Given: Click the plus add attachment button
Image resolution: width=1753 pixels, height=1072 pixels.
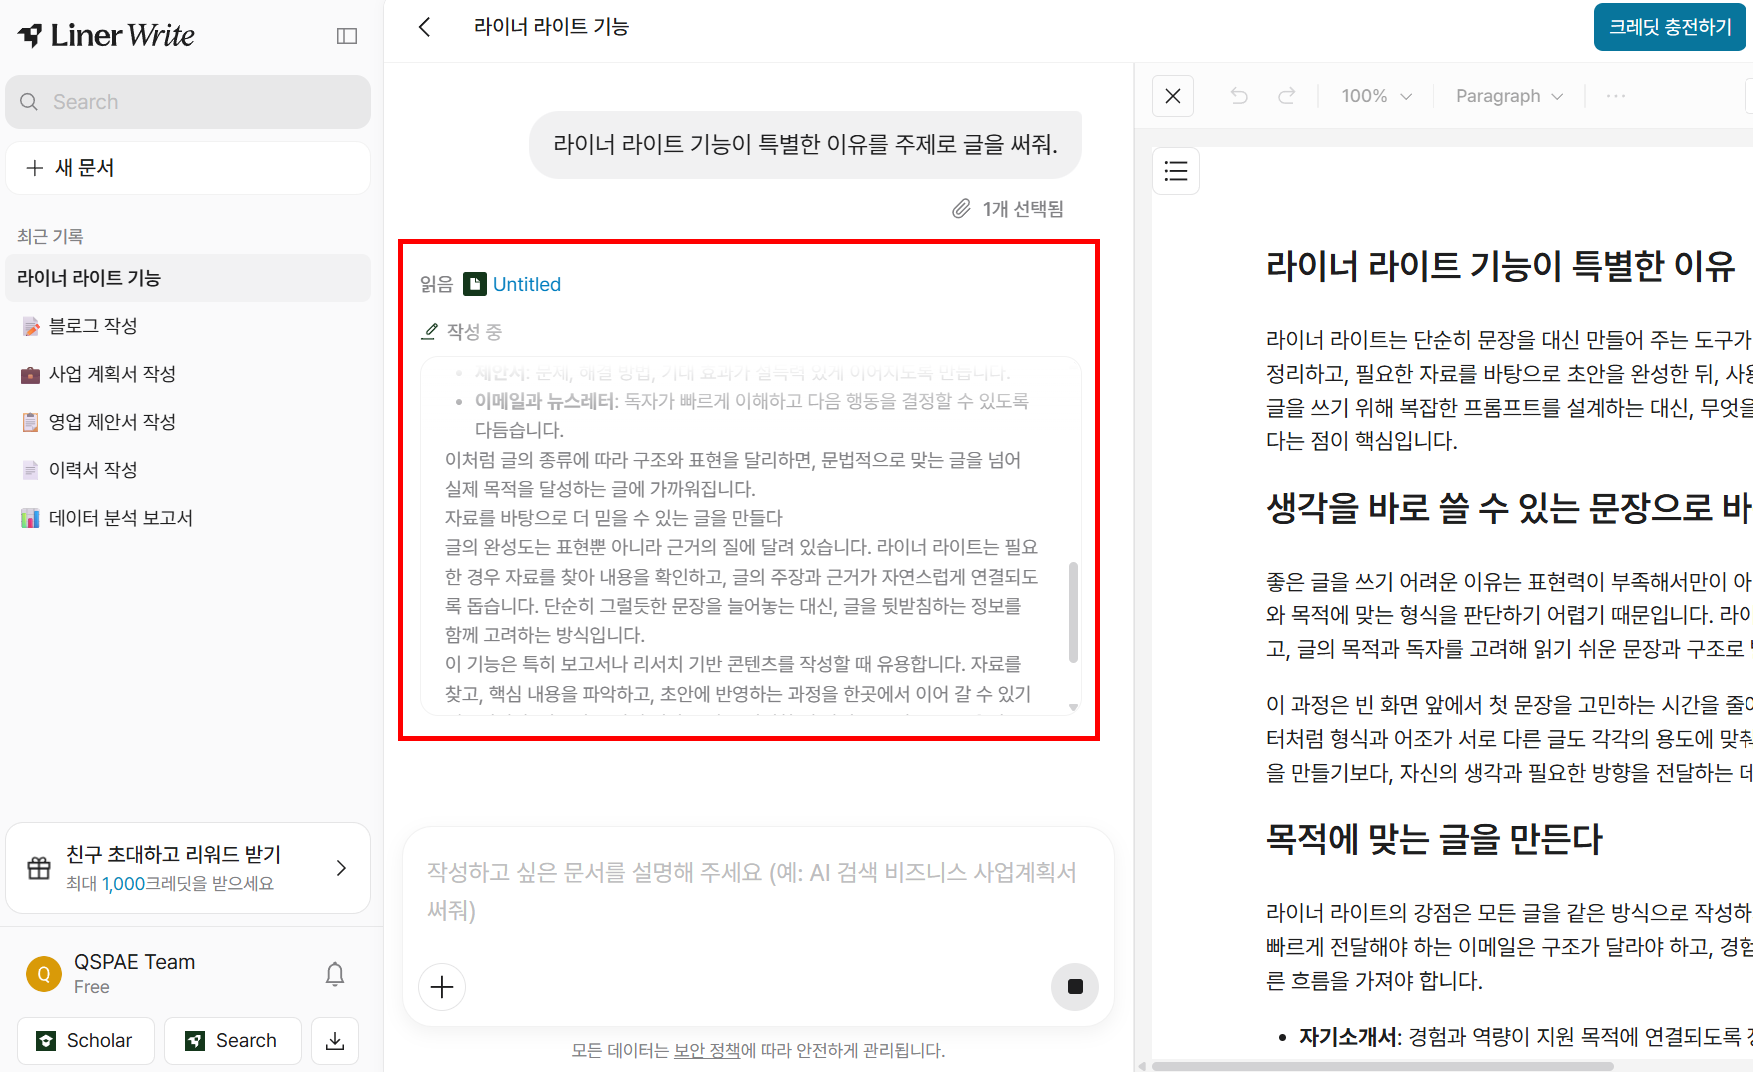Looking at the screenshot, I should [442, 987].
